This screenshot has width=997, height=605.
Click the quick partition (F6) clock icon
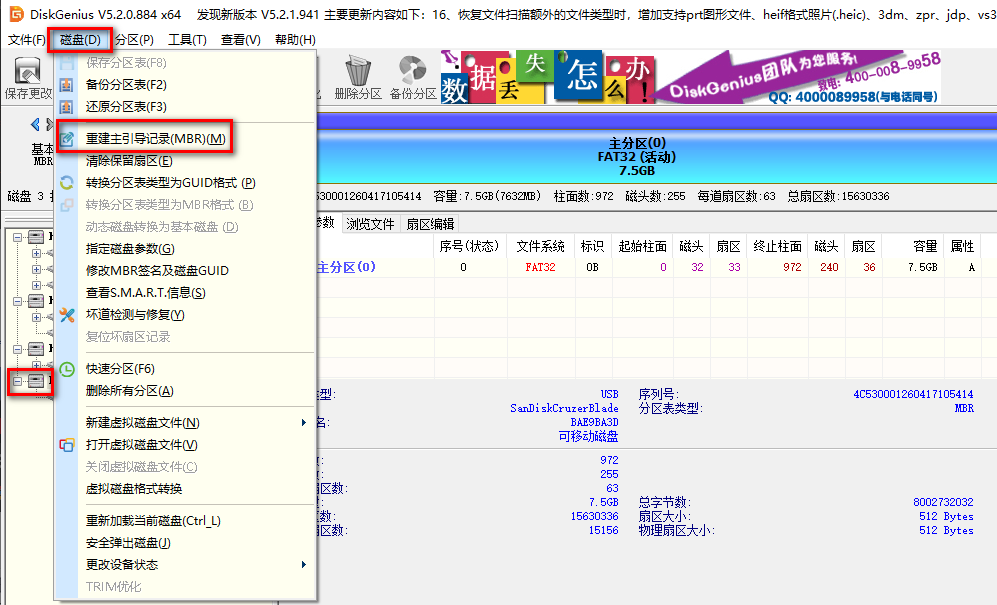coord(67,369)
